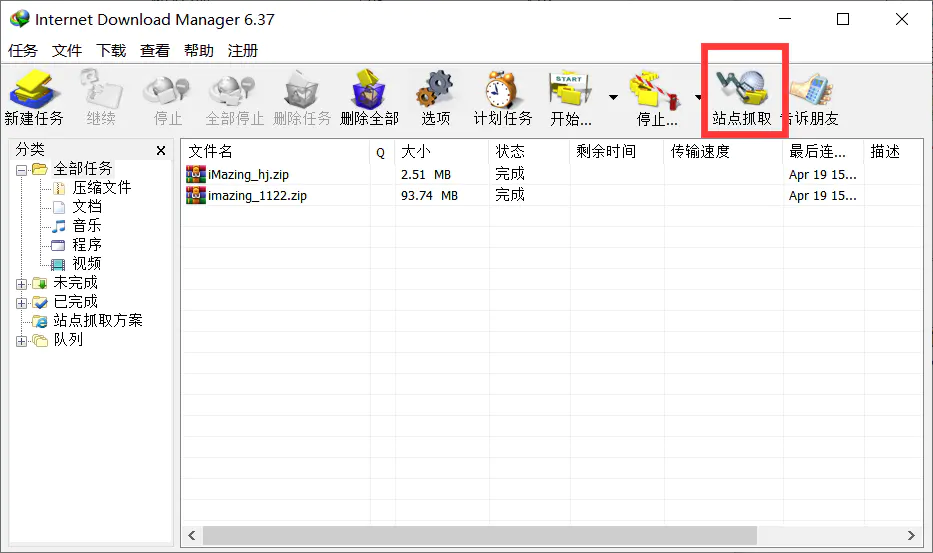The image size is (933, 553).
Task: Collapse the 全部任务 tree node
Action: pyautogui.click(x=21, y=170)
